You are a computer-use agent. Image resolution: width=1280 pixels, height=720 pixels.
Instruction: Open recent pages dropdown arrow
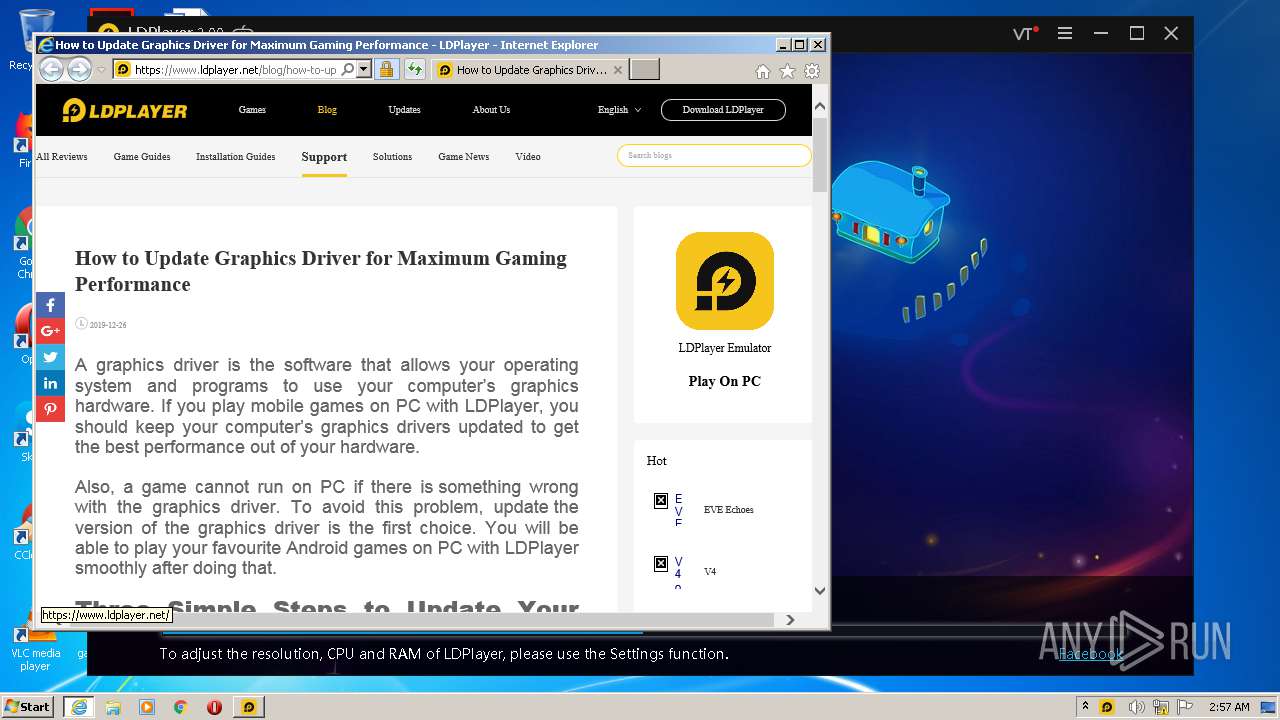point(101,70)
